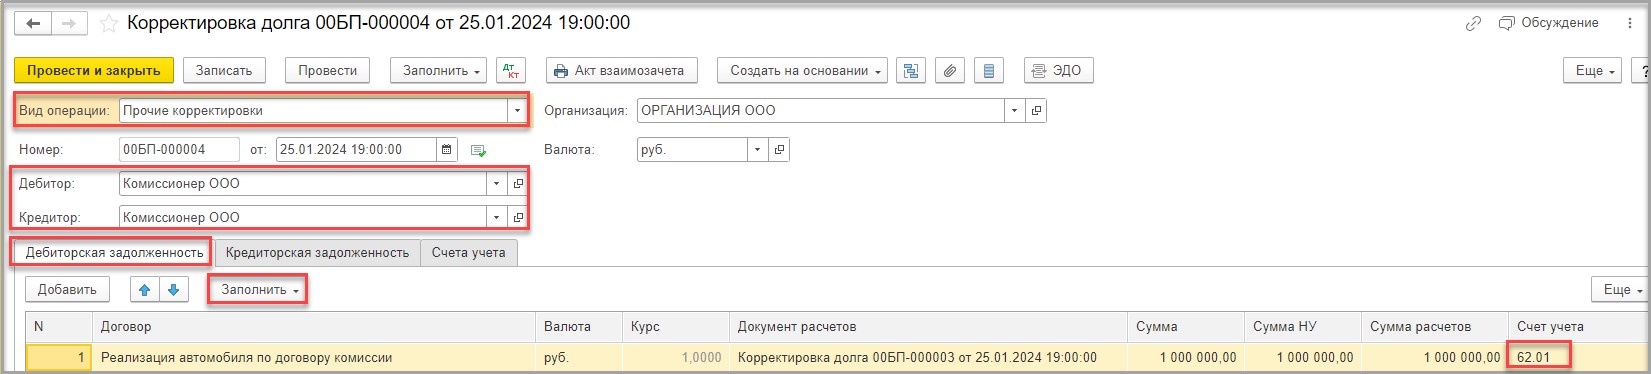Open table section Еще menu

click(x=1621, y=290)
